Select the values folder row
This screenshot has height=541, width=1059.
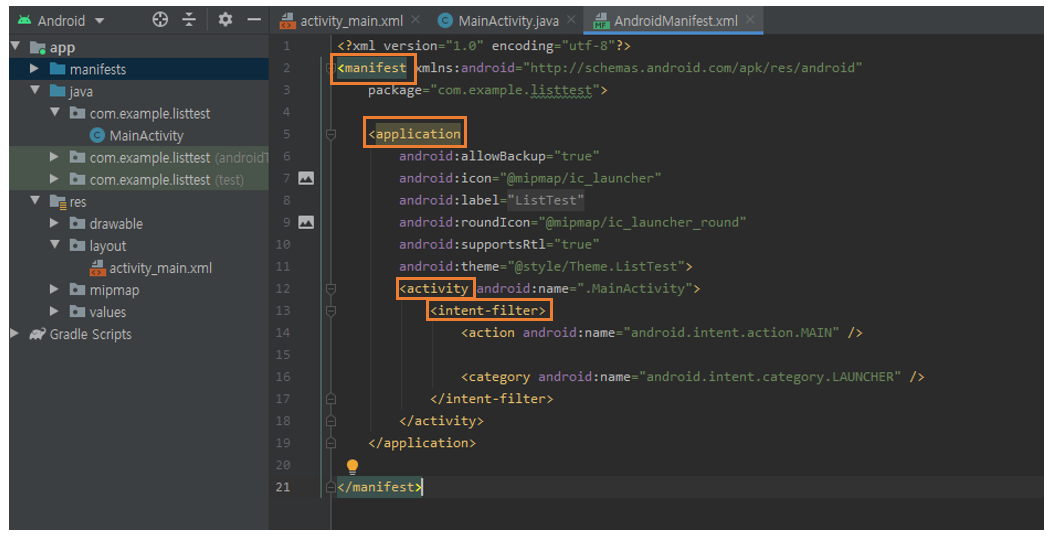point(138,312)
